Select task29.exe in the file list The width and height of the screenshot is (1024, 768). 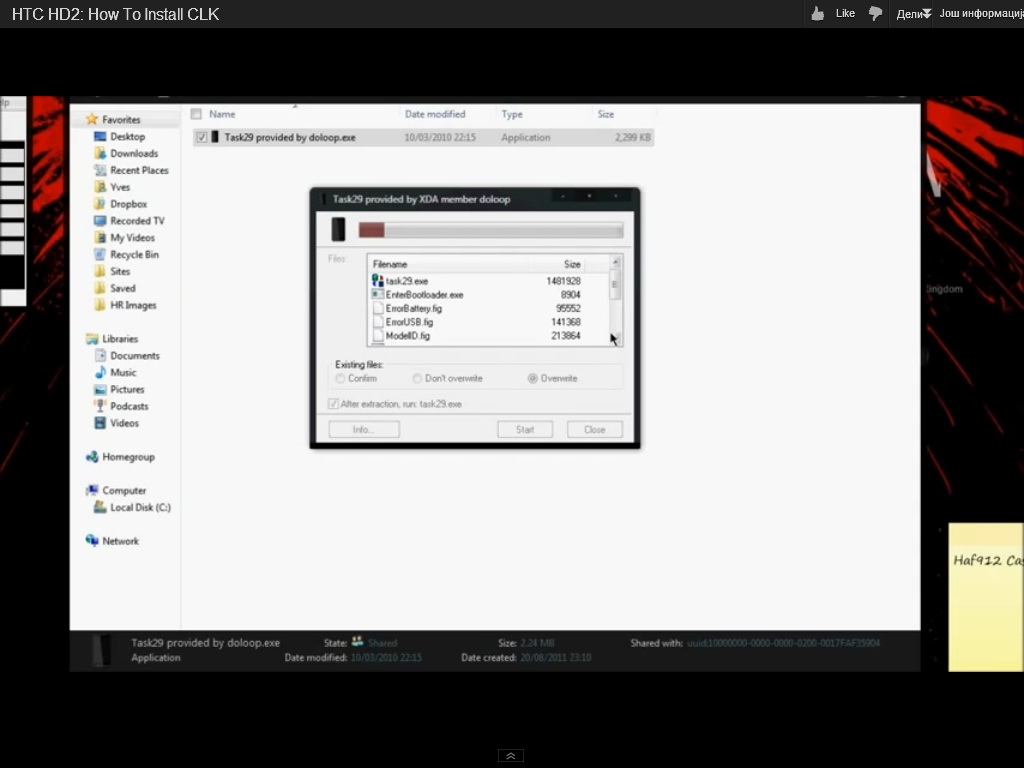407,281
